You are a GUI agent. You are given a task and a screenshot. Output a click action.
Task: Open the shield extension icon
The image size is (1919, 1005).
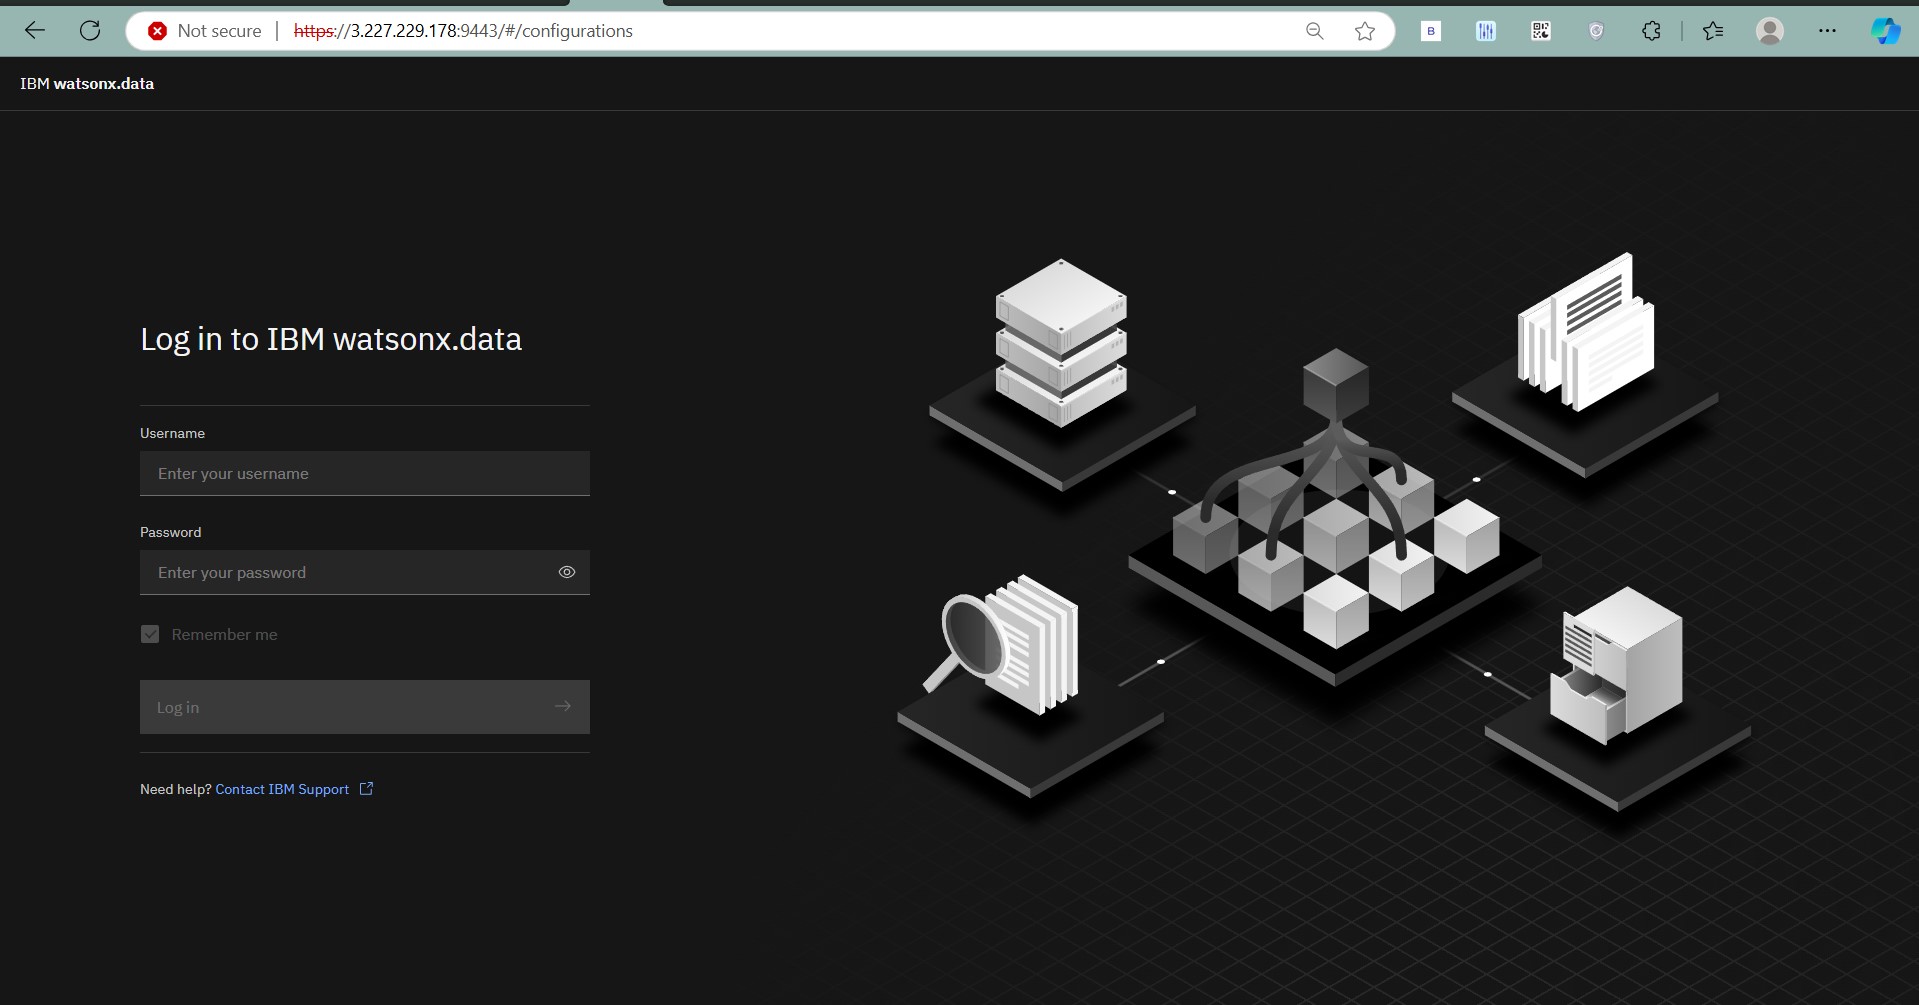tap(1596, 31)
